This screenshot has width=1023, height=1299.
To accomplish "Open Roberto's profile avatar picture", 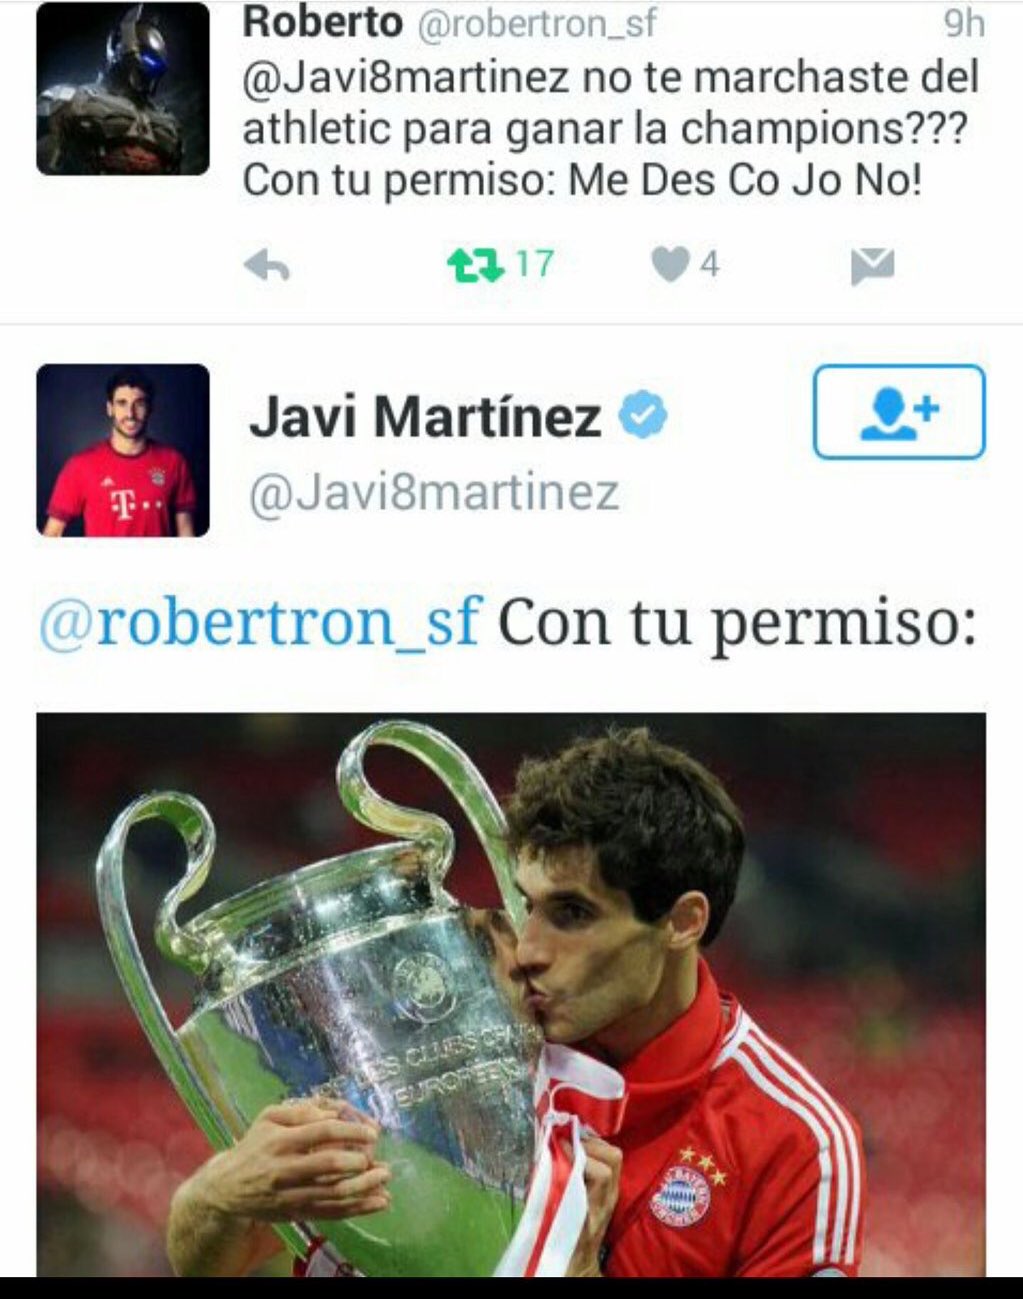I will coord(123,88).
